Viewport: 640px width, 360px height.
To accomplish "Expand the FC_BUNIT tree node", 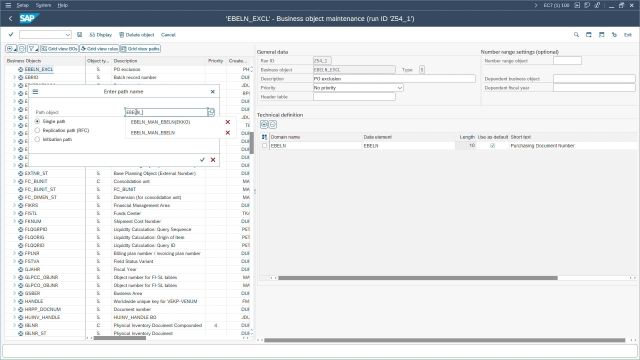I will pyautogui.click(x=15, y=181).
